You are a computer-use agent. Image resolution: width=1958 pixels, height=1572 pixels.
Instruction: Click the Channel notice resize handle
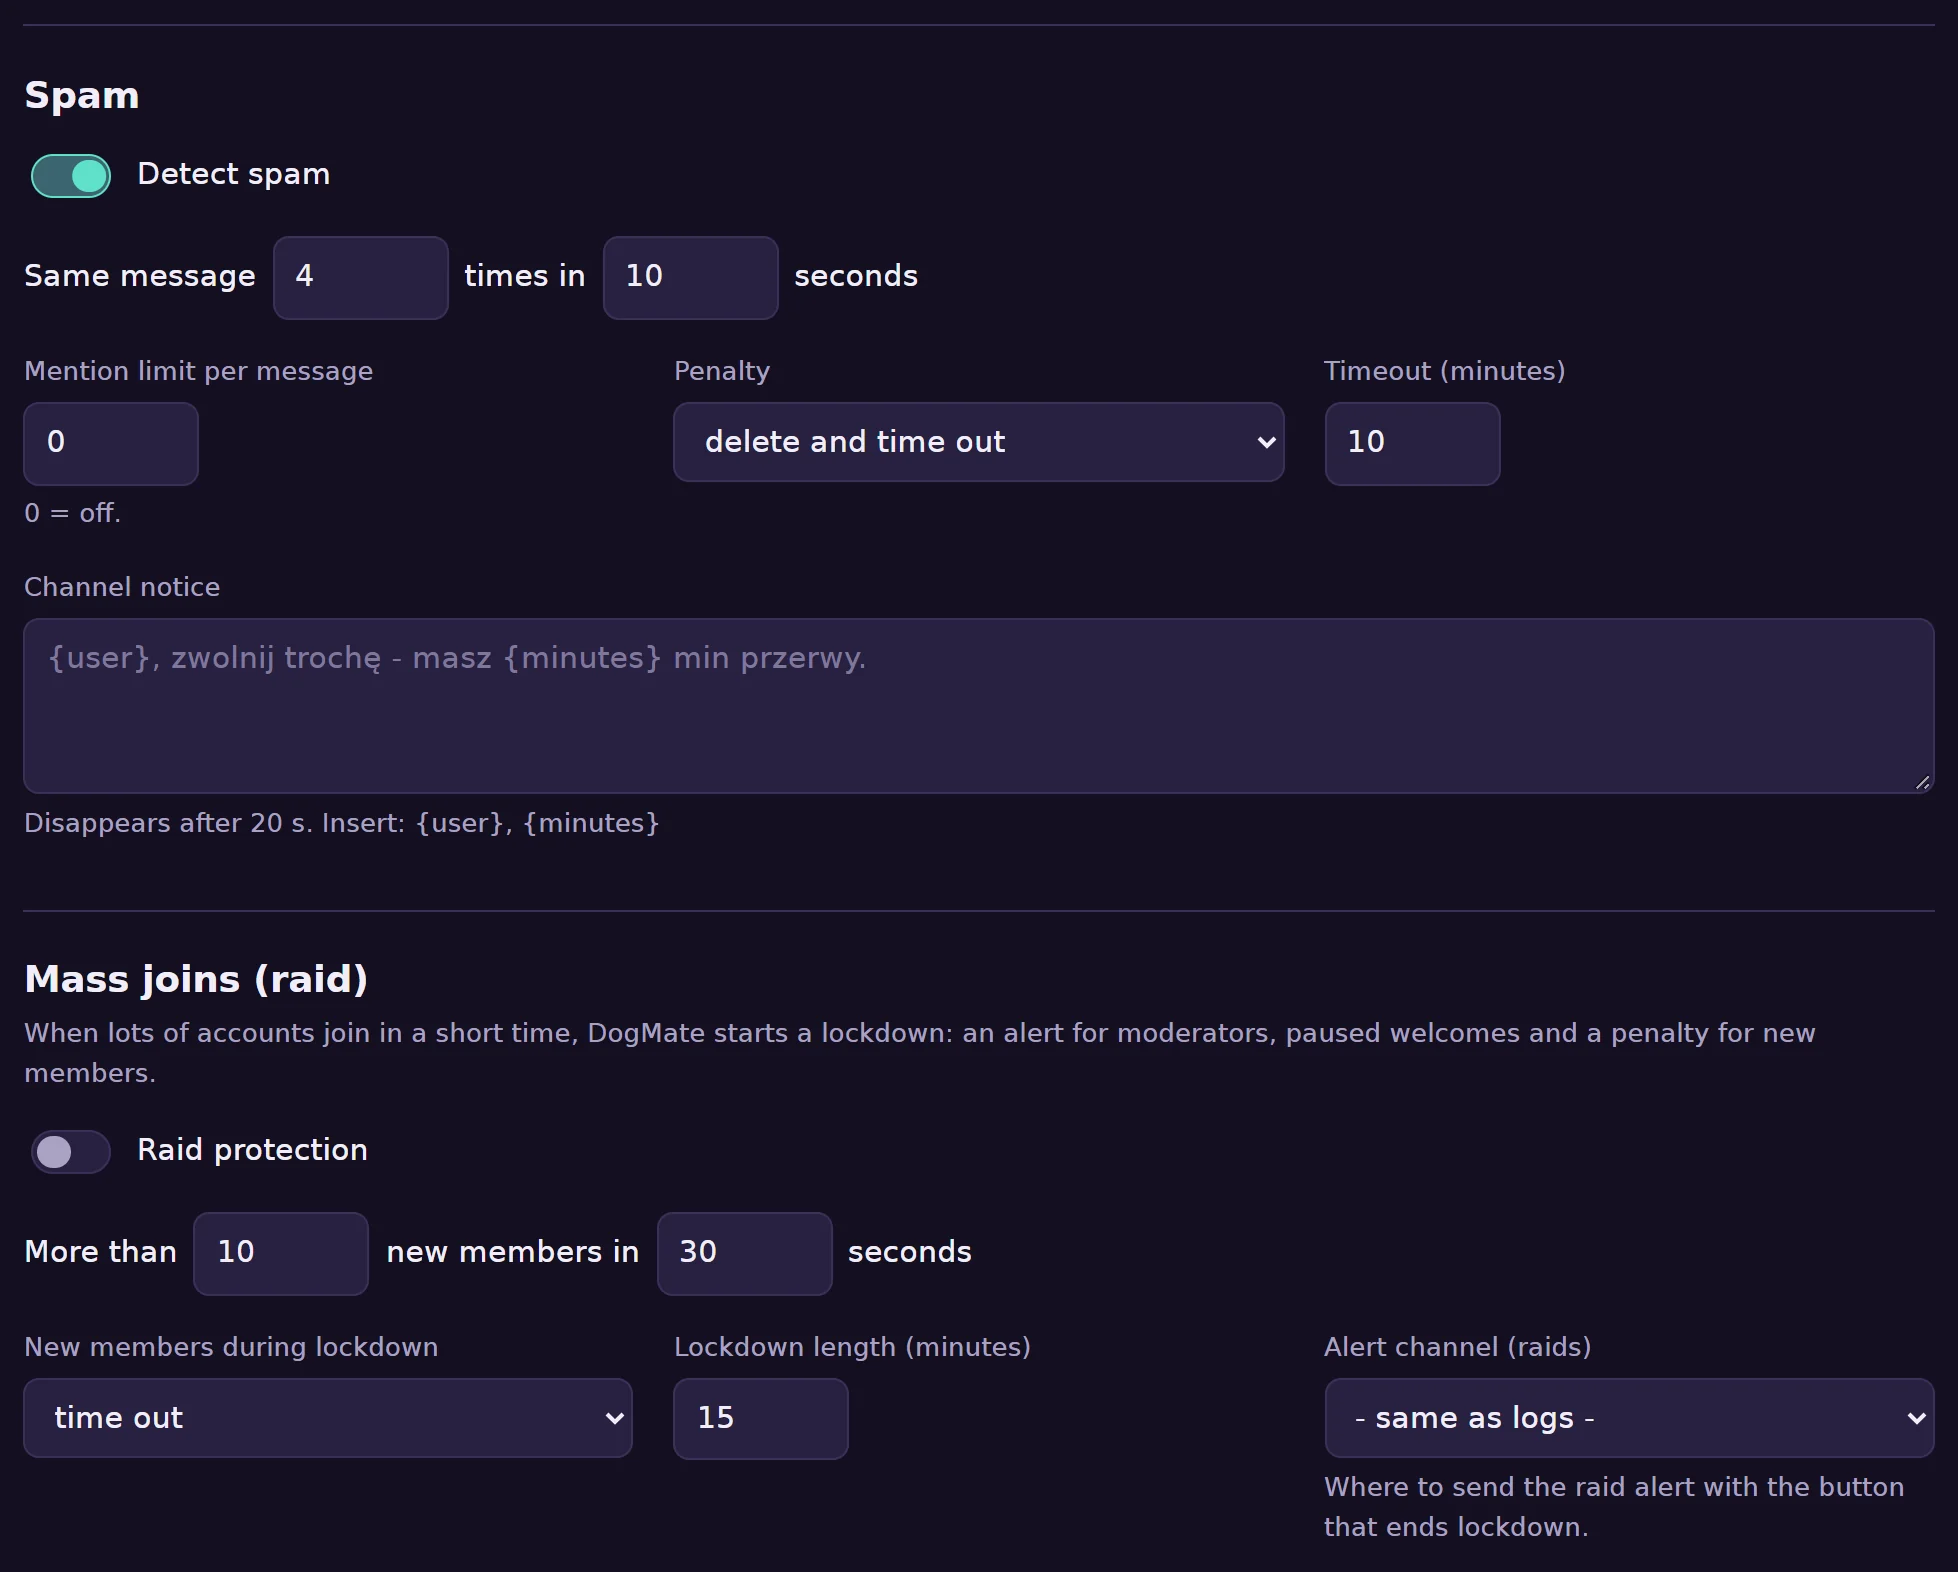[x=1922, y=782]
